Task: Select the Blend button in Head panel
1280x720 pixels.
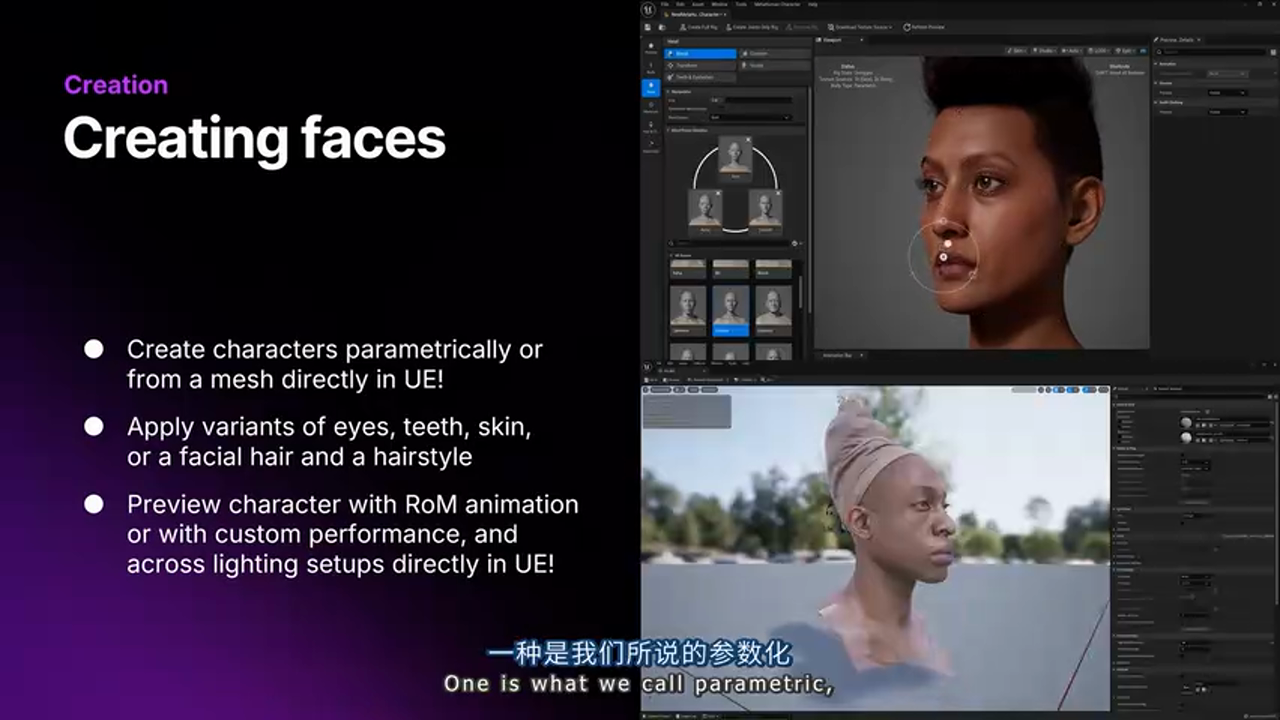Action: 702,54
